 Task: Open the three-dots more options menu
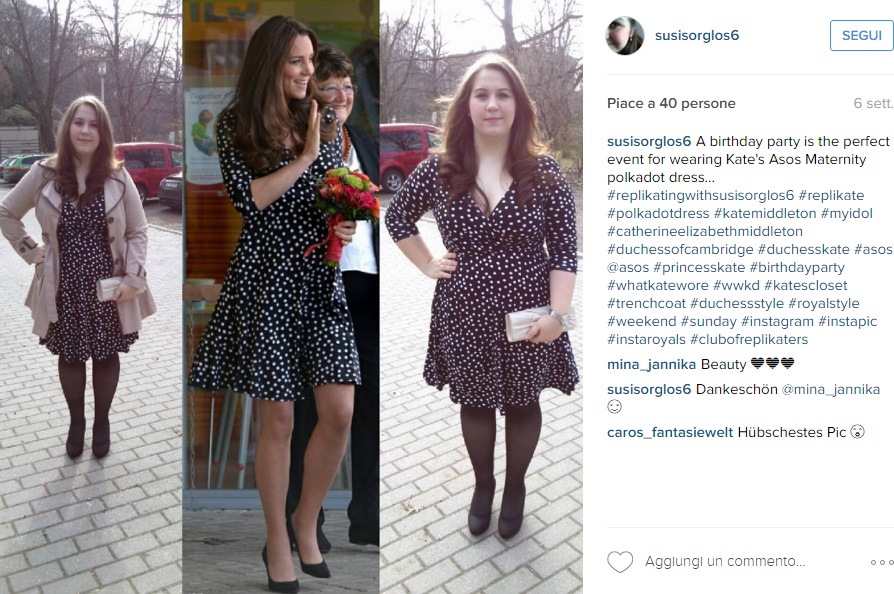882,562
